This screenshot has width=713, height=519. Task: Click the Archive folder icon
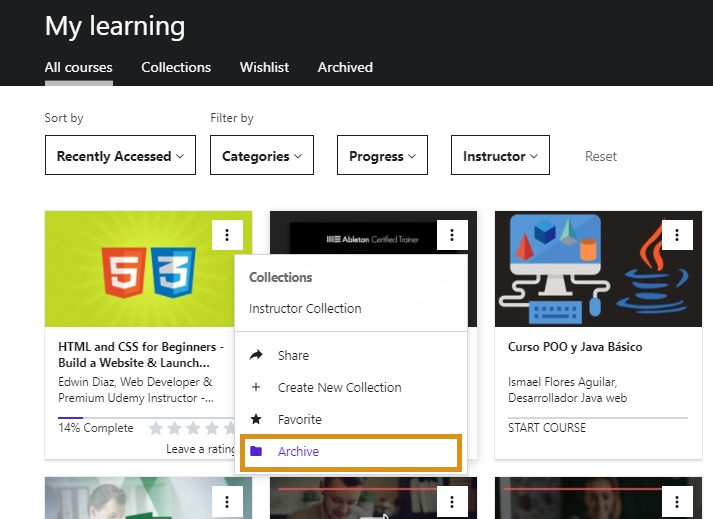[x=256, y=451]
